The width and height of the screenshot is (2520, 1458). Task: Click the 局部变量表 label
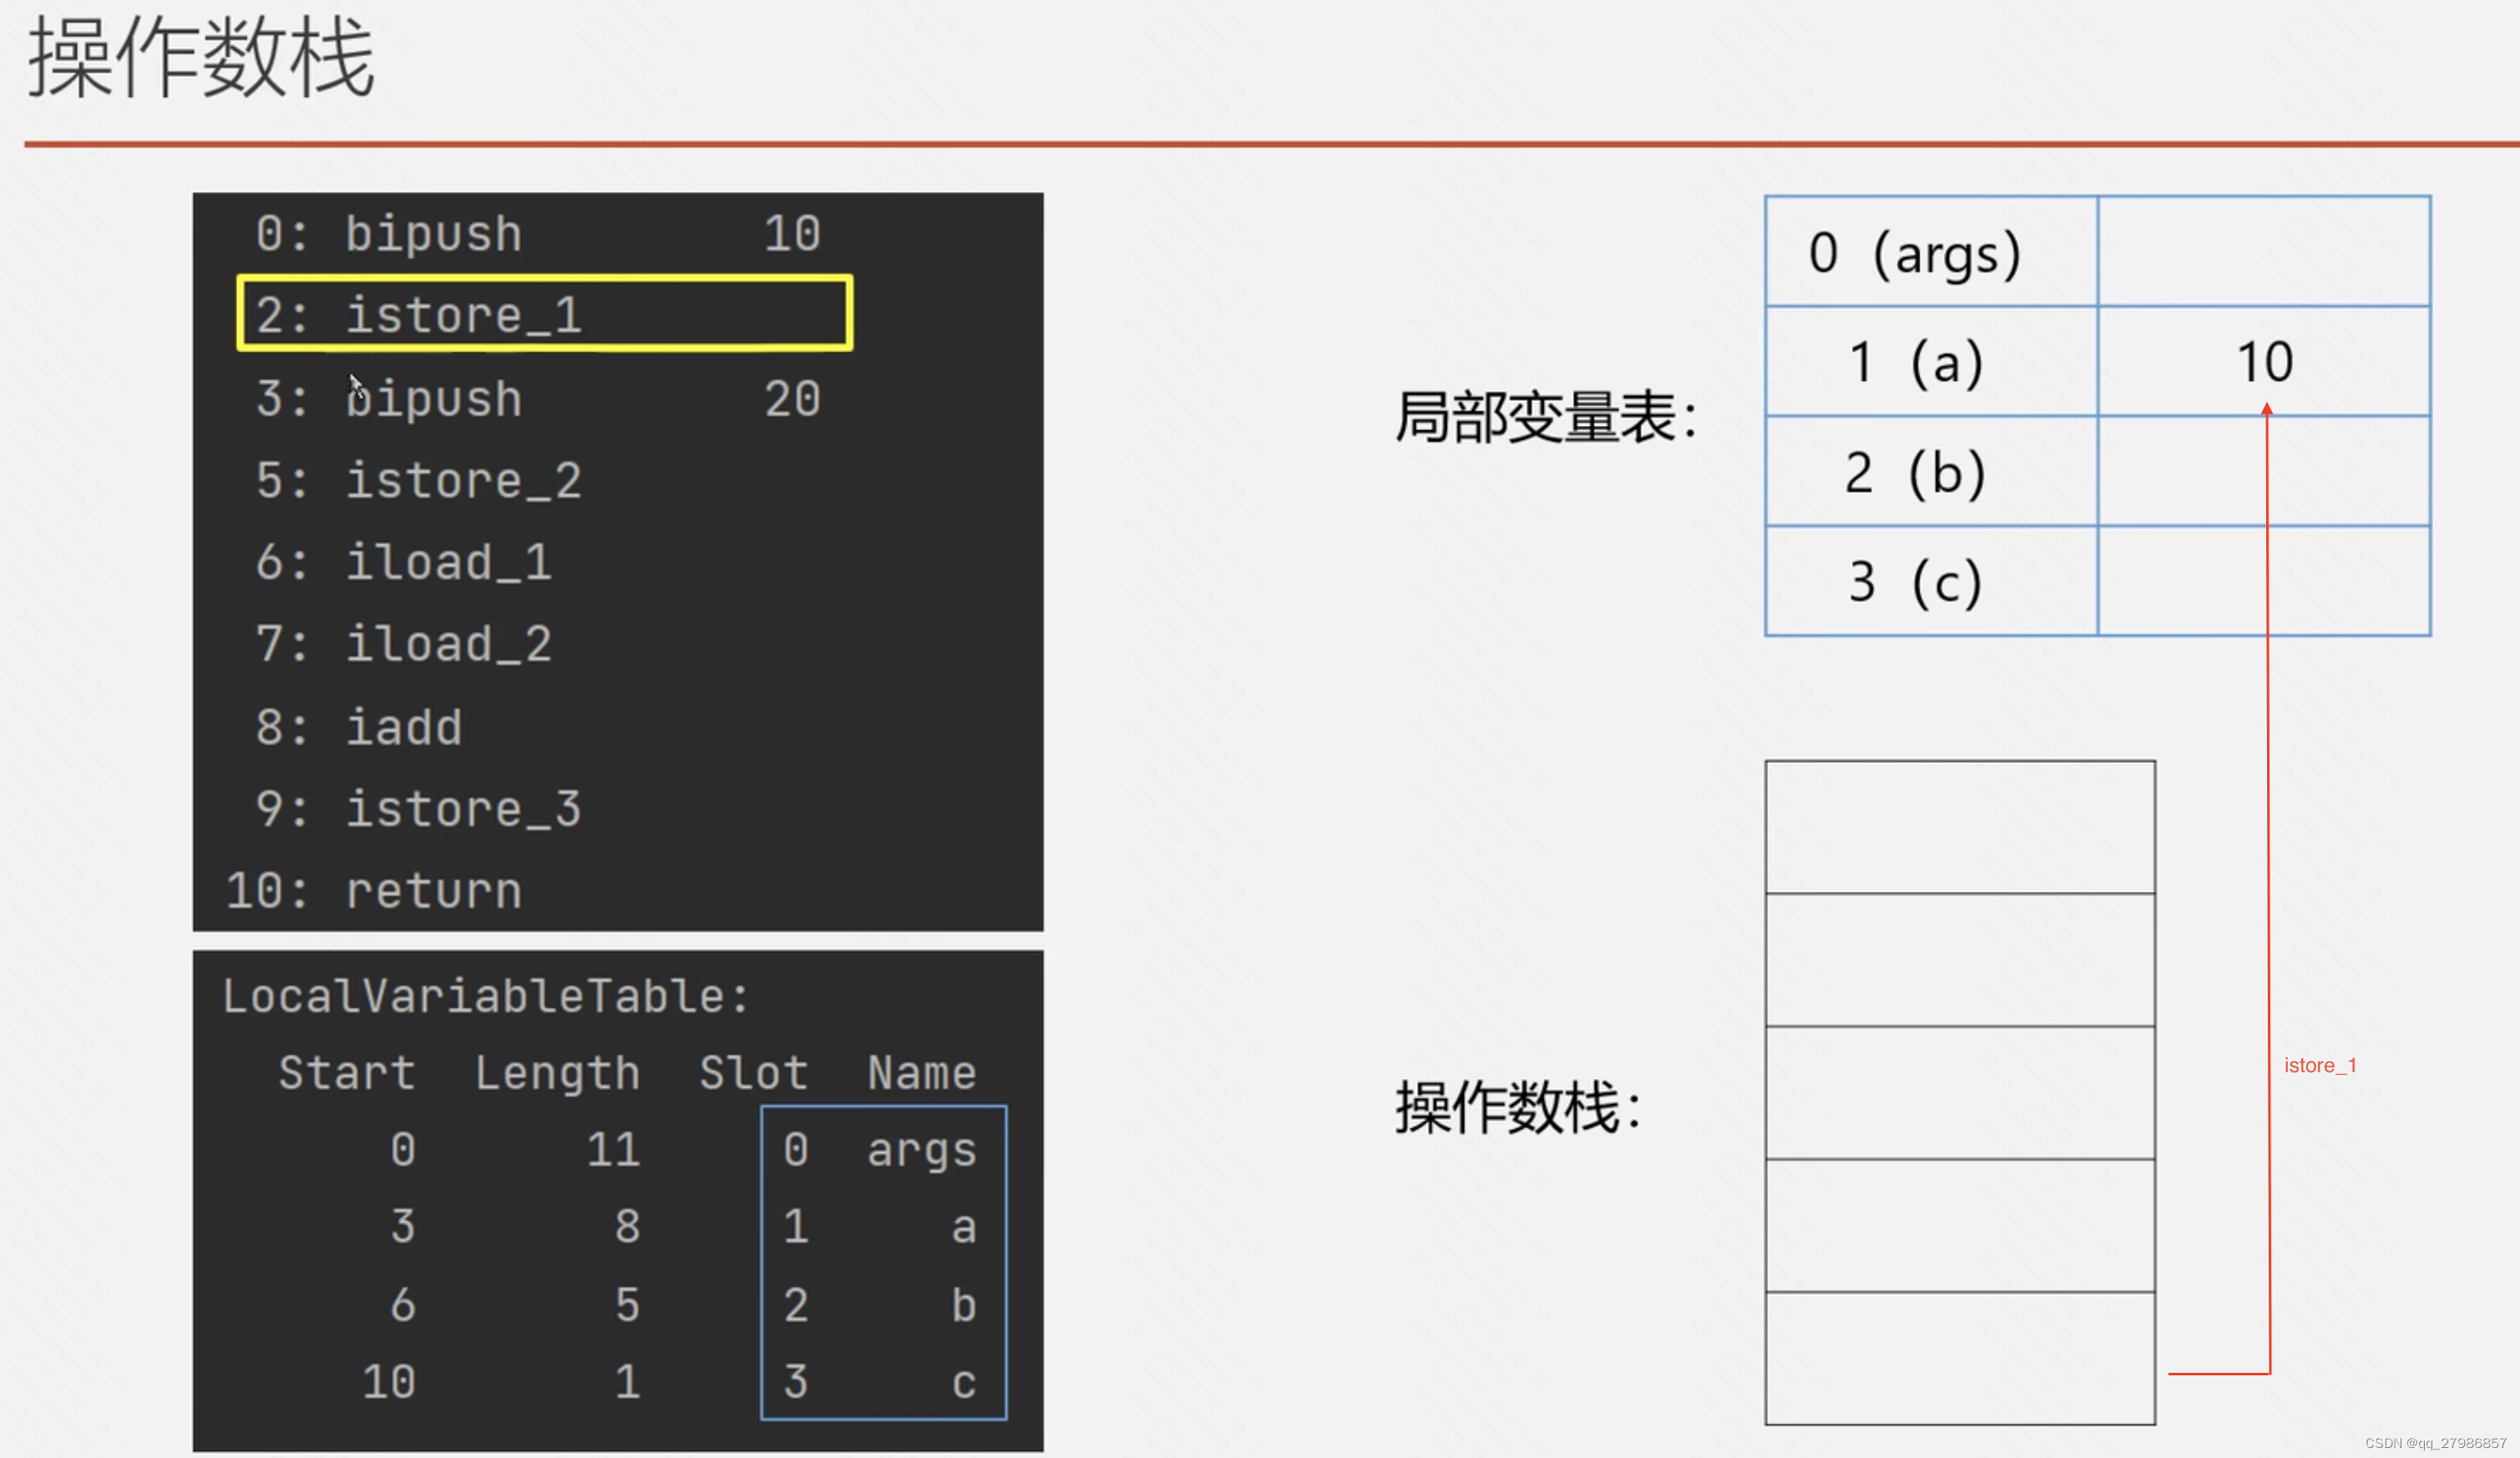[x=1546, y=417]
